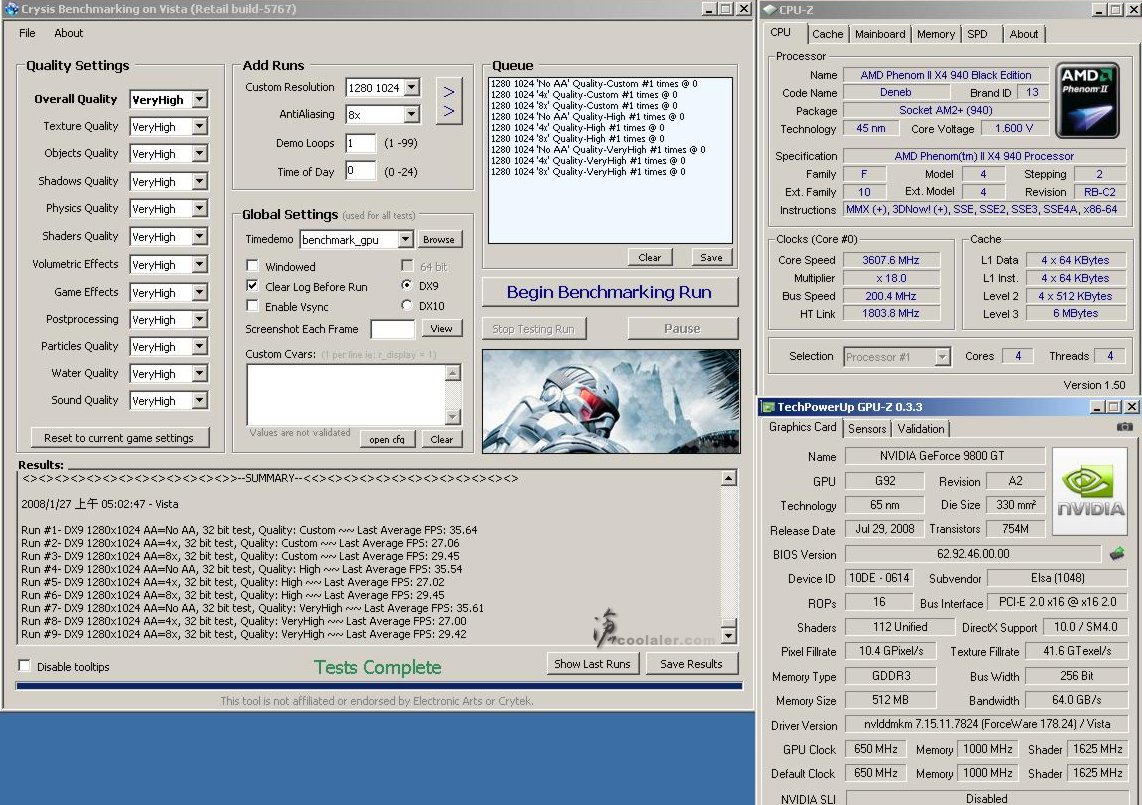This screenshot has height=805, width=1142.
Task: Click the Custom Cvars text area
Action: (x=346, y=395)
